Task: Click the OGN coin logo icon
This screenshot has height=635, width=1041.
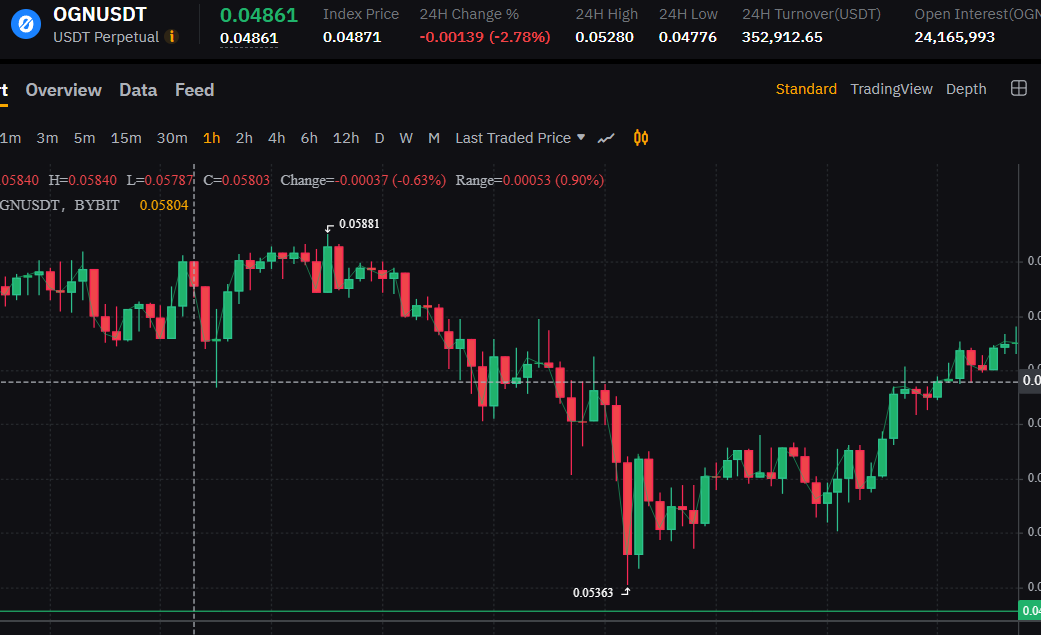Action: point(25,23)
